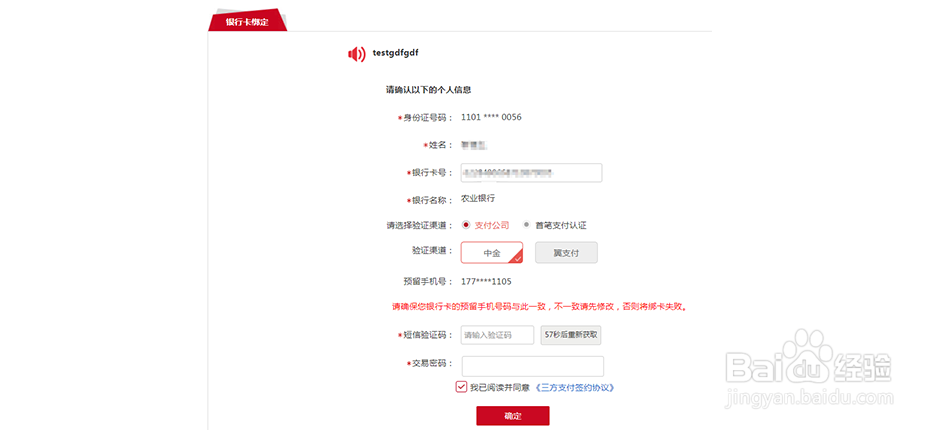Click the red warning about 预留手机号码
Screen dimensions: 945x430
coord(540,306)
